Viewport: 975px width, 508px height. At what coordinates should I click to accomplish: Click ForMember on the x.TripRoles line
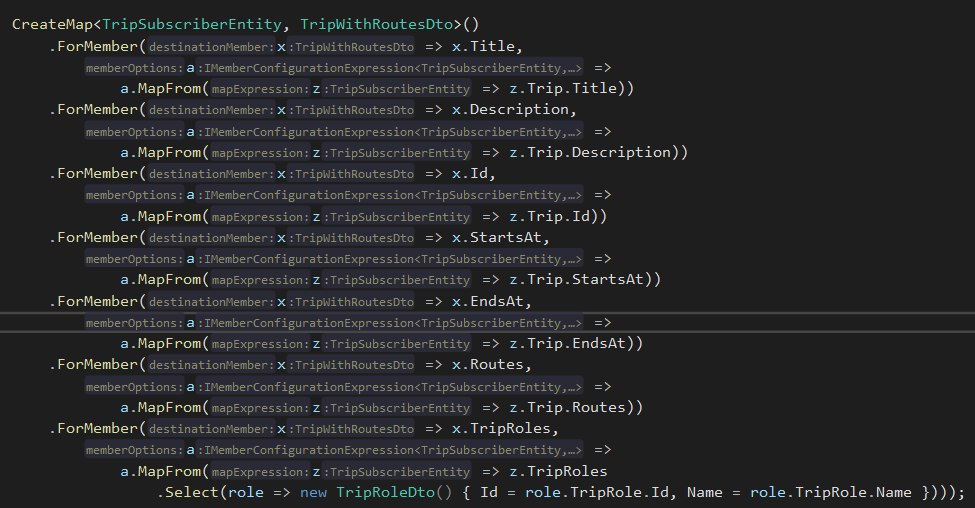(98, 428)
